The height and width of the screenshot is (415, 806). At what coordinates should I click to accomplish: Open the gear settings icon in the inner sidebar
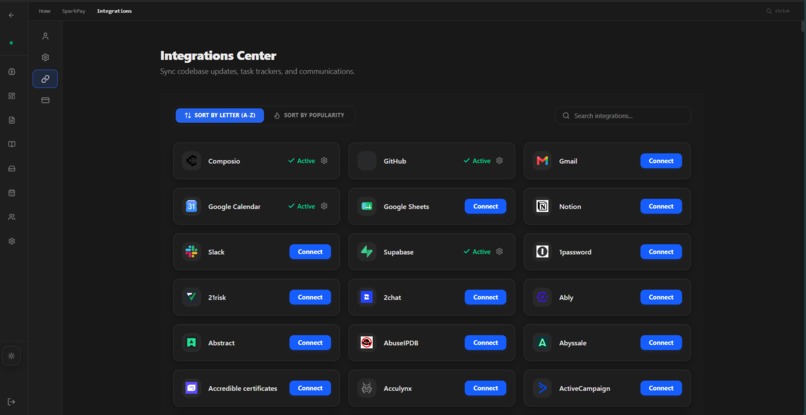[45, 57]
